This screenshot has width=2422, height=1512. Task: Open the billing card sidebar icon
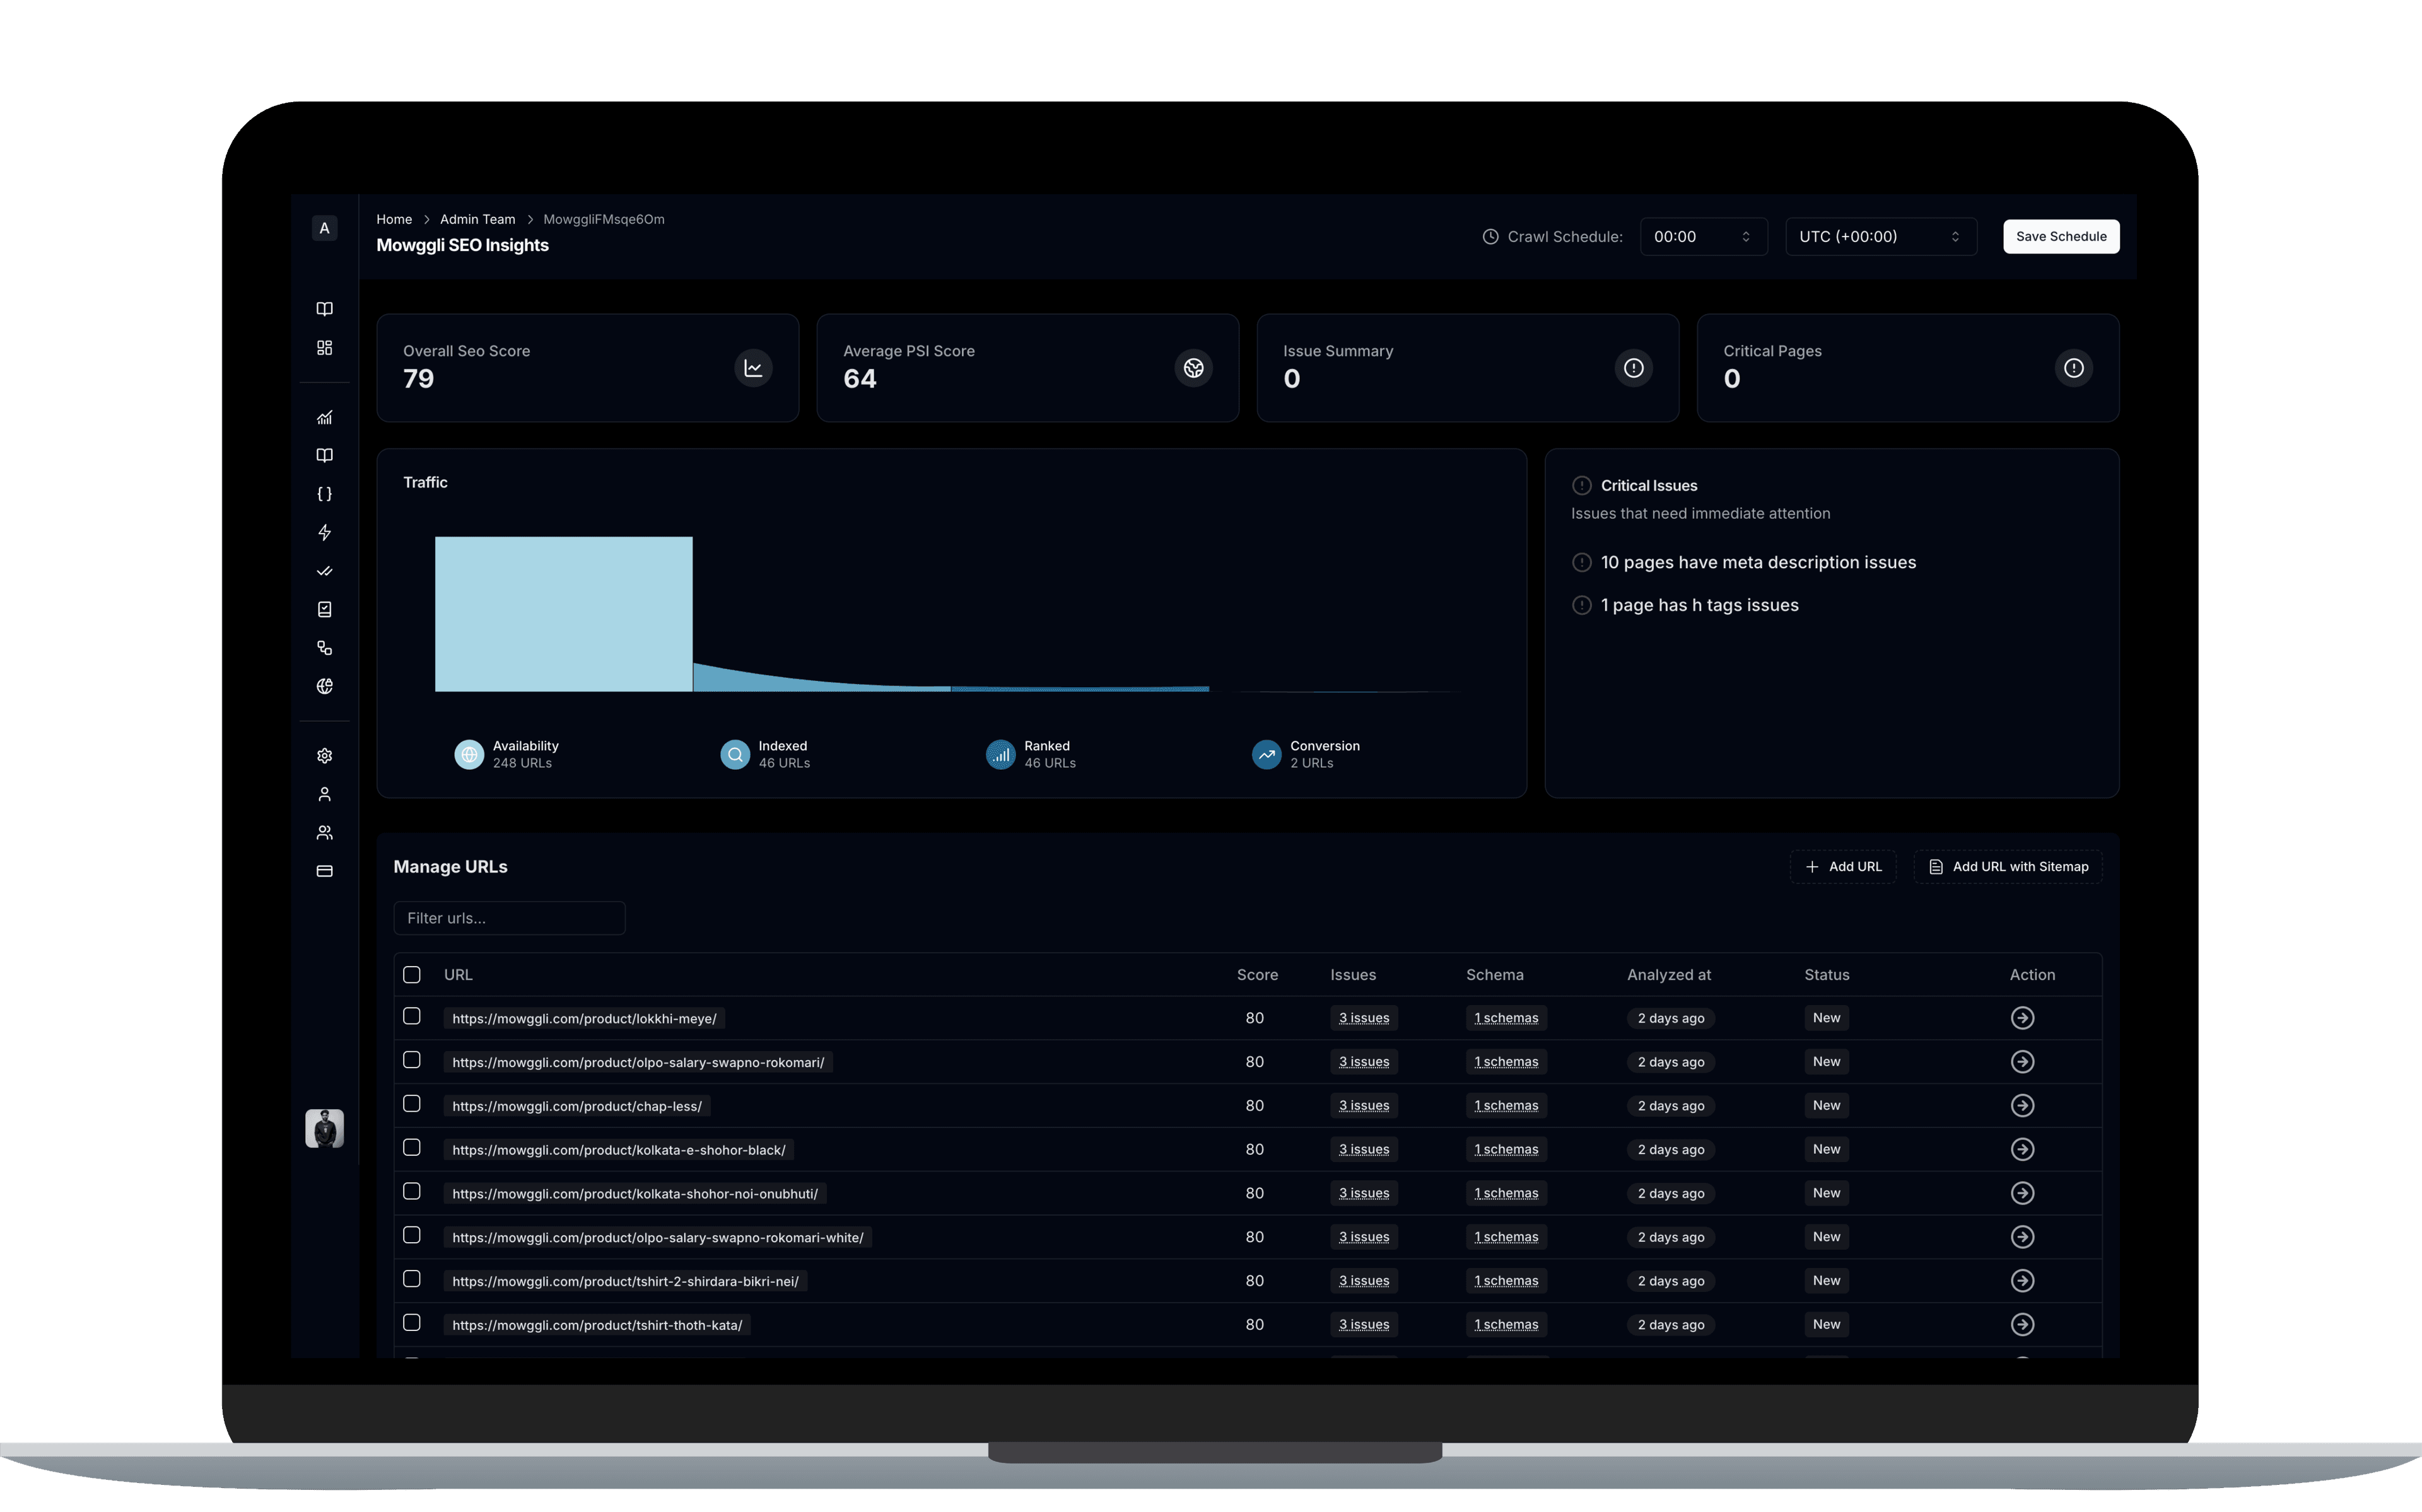324,871
